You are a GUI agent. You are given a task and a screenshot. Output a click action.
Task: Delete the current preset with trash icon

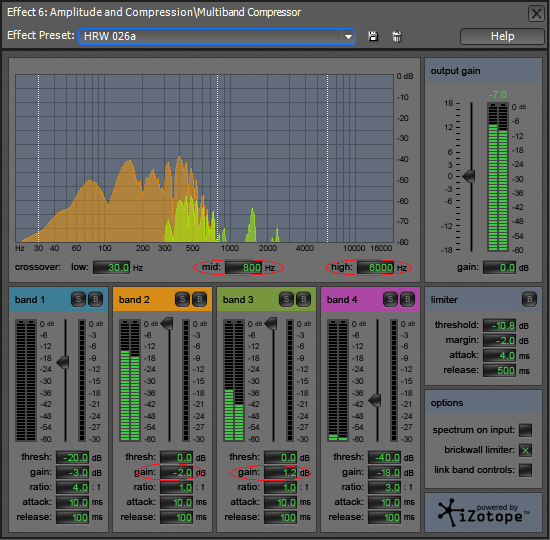pos(397,36)
